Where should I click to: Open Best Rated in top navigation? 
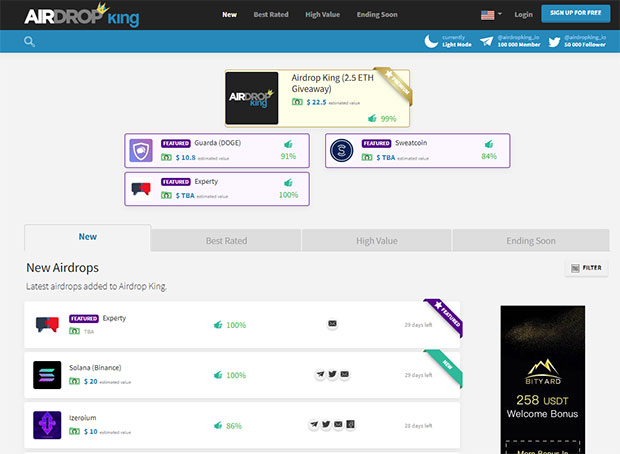[x=271, y=15]
